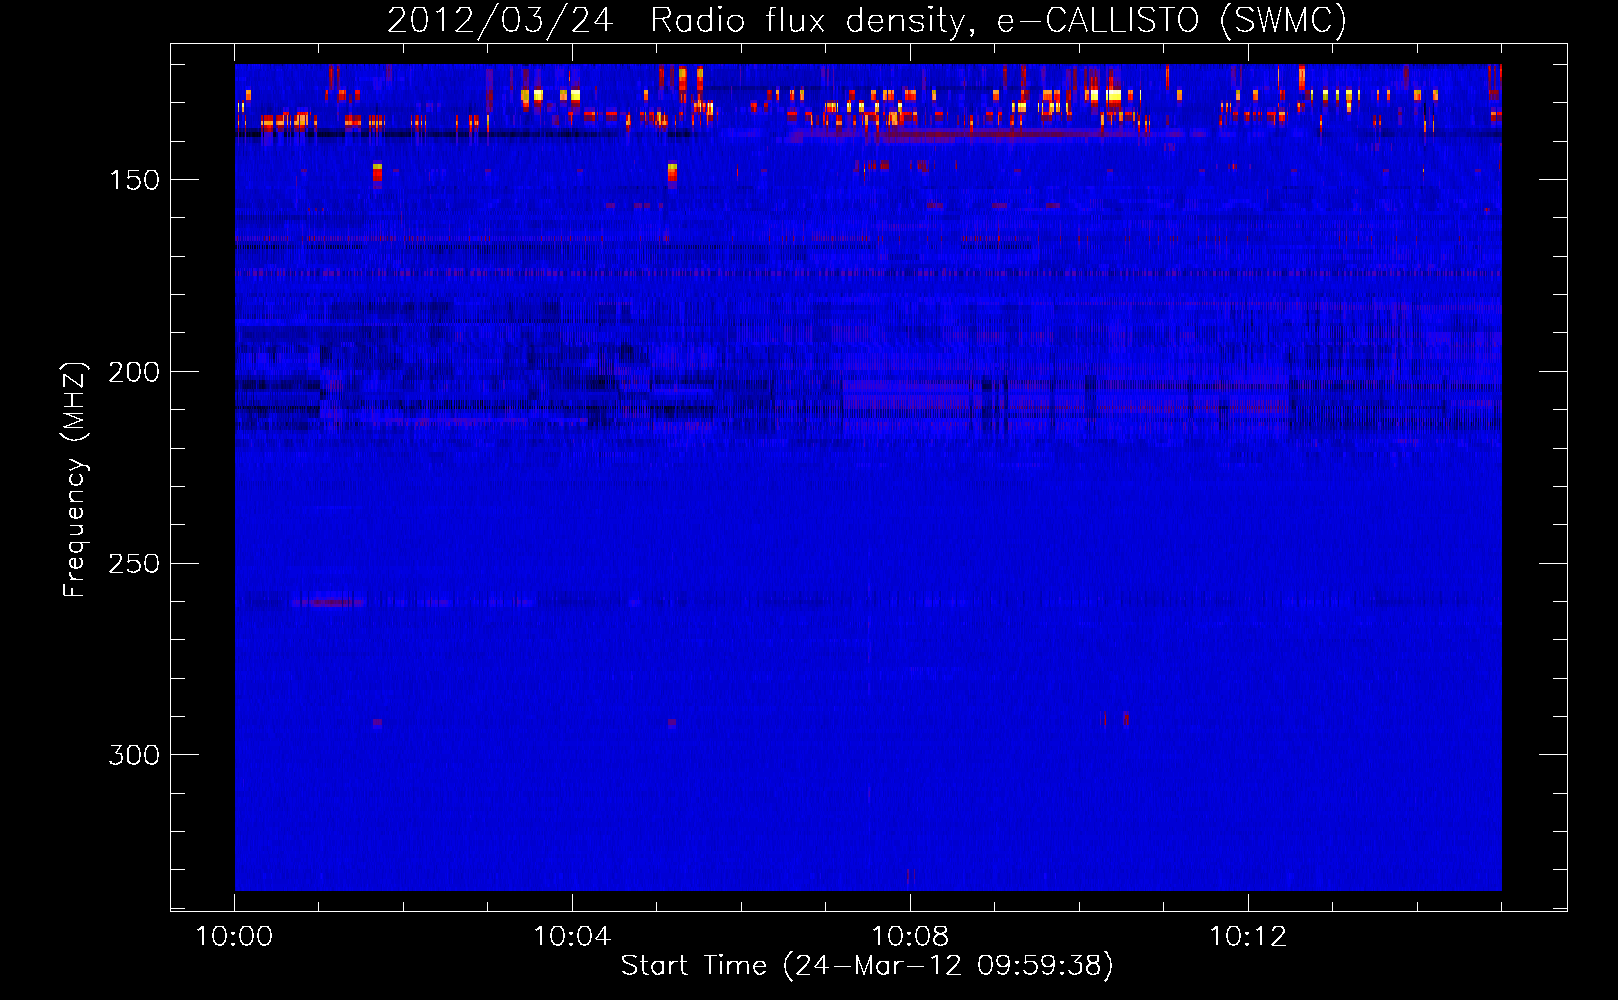Screen dimensions: 1618x1000
Task: Click the 'Frequency (MHZ)' axis label
Action: pos(75,479)
